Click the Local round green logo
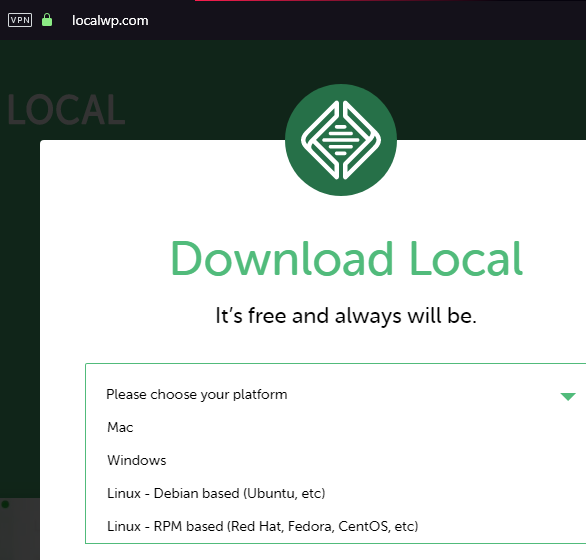 (x=341, y=140)
